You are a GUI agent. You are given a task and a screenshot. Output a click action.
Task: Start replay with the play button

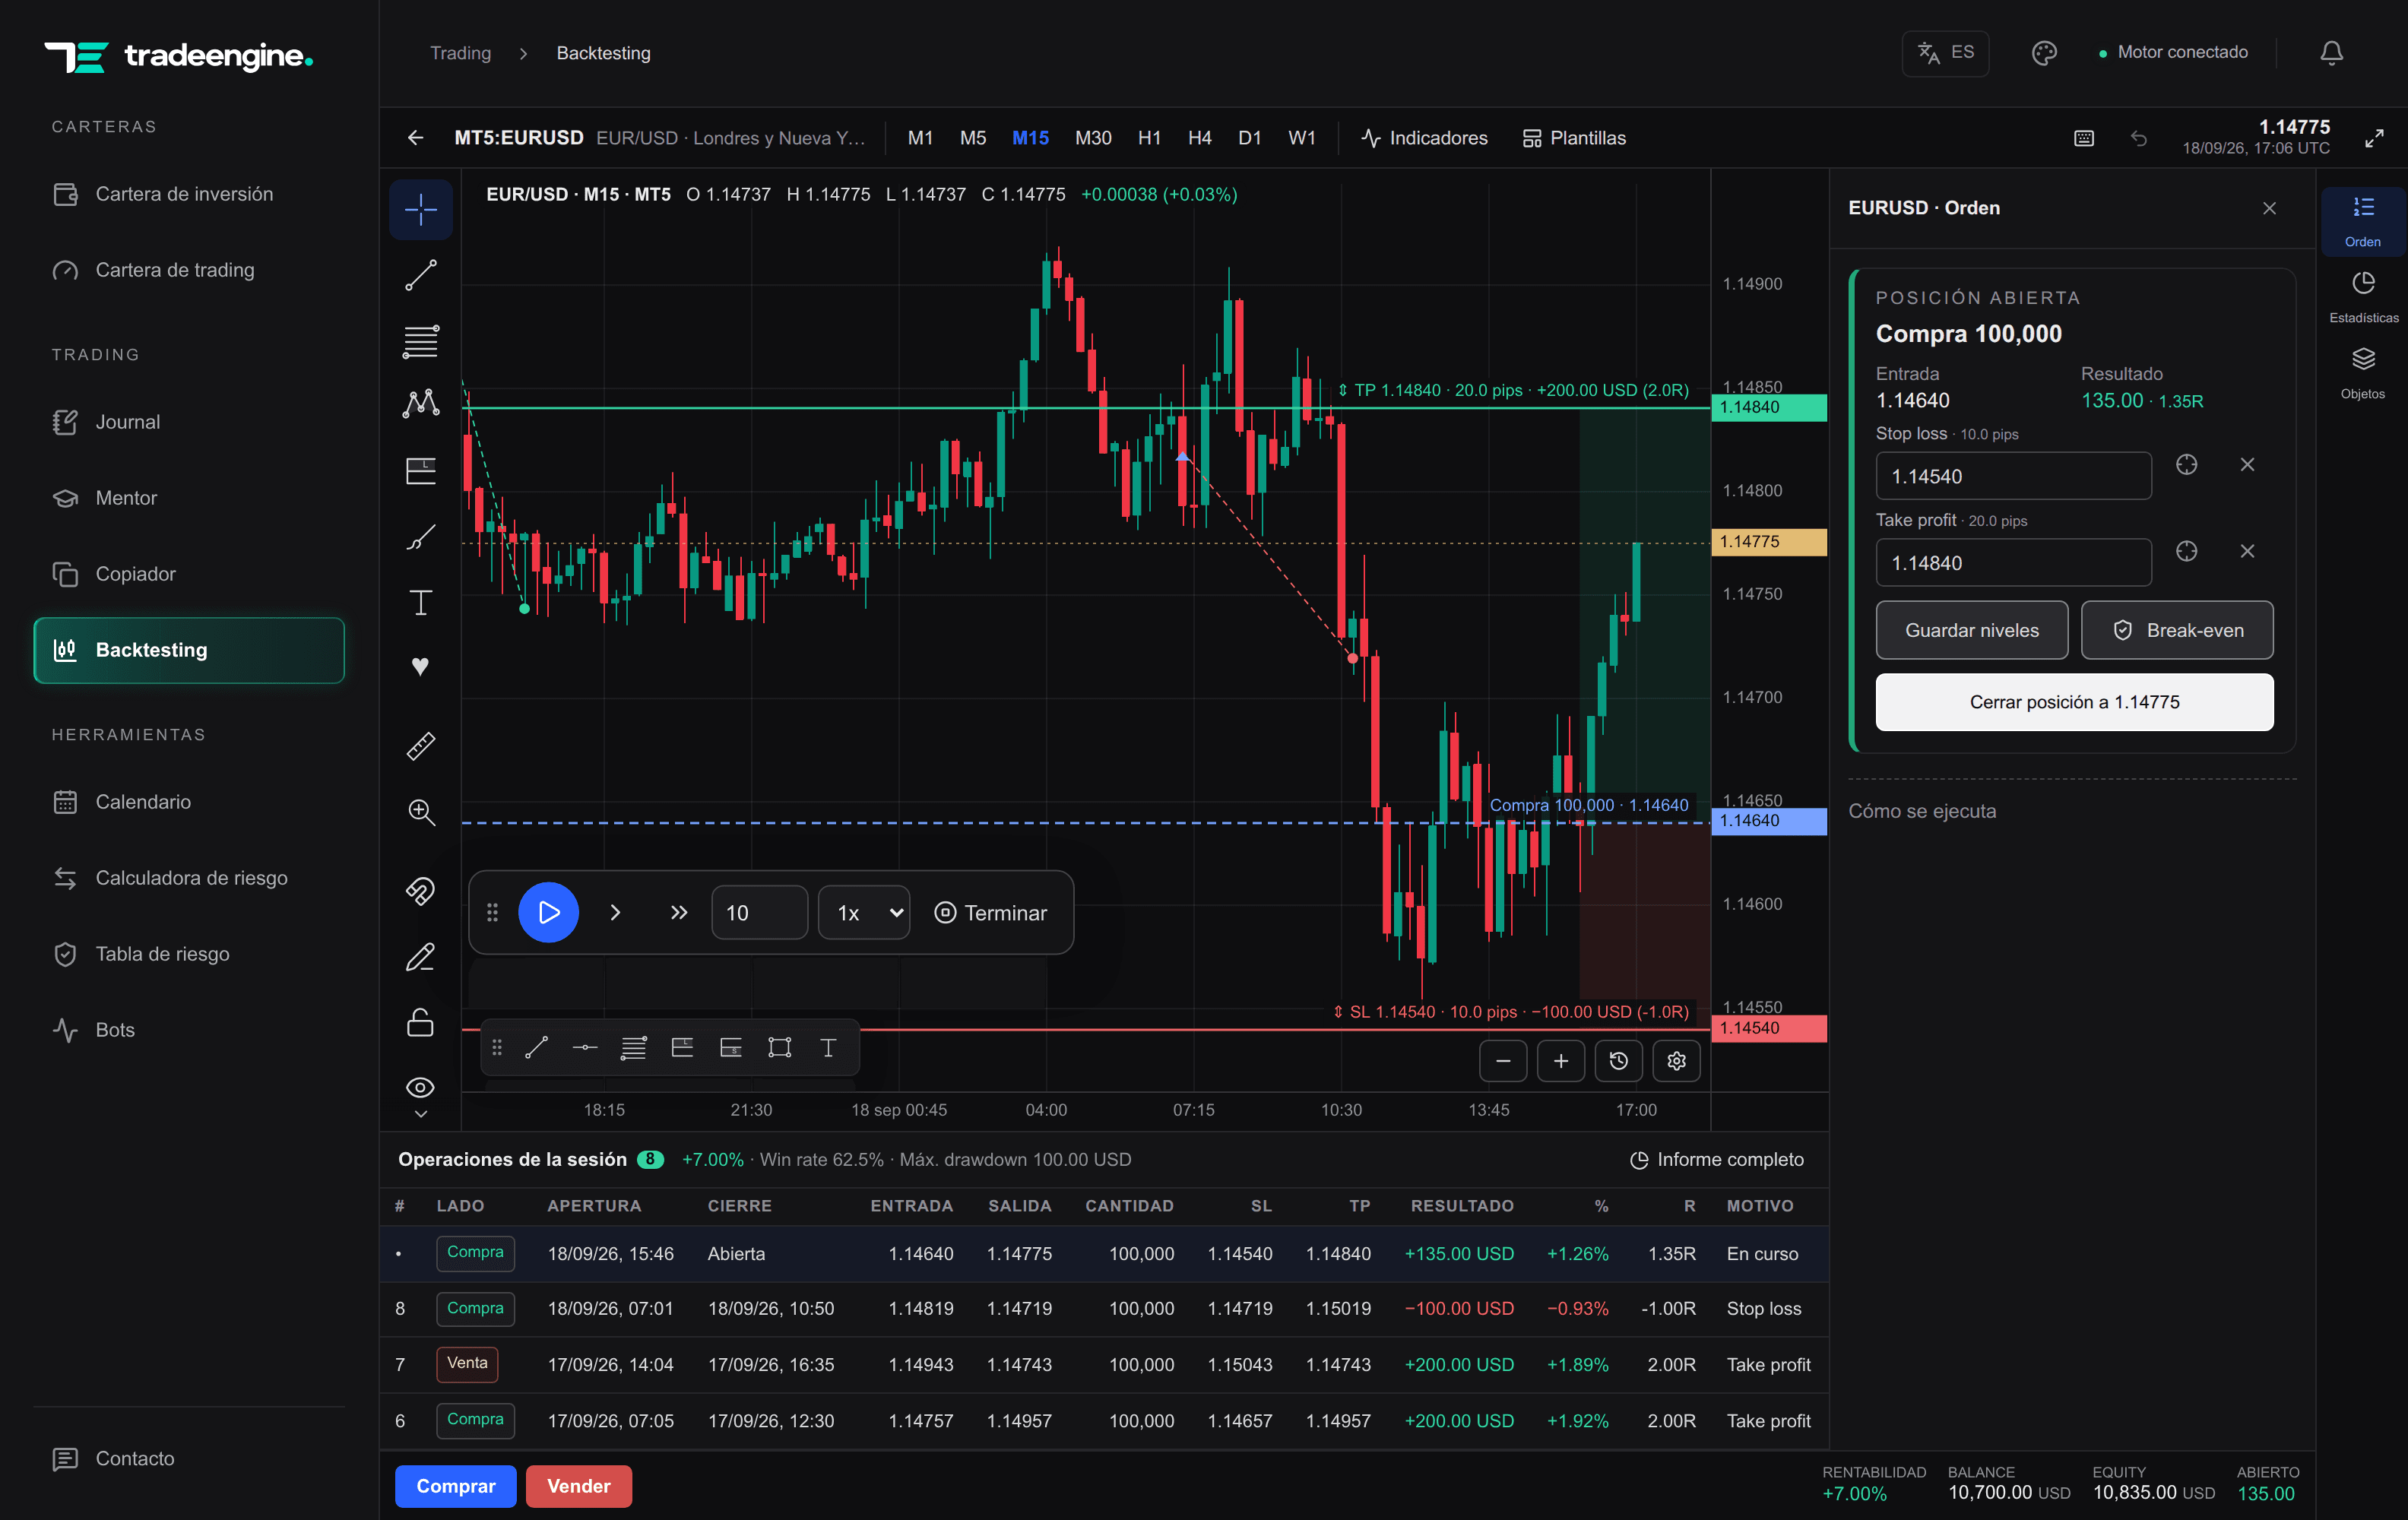click(x=548, y=912)
